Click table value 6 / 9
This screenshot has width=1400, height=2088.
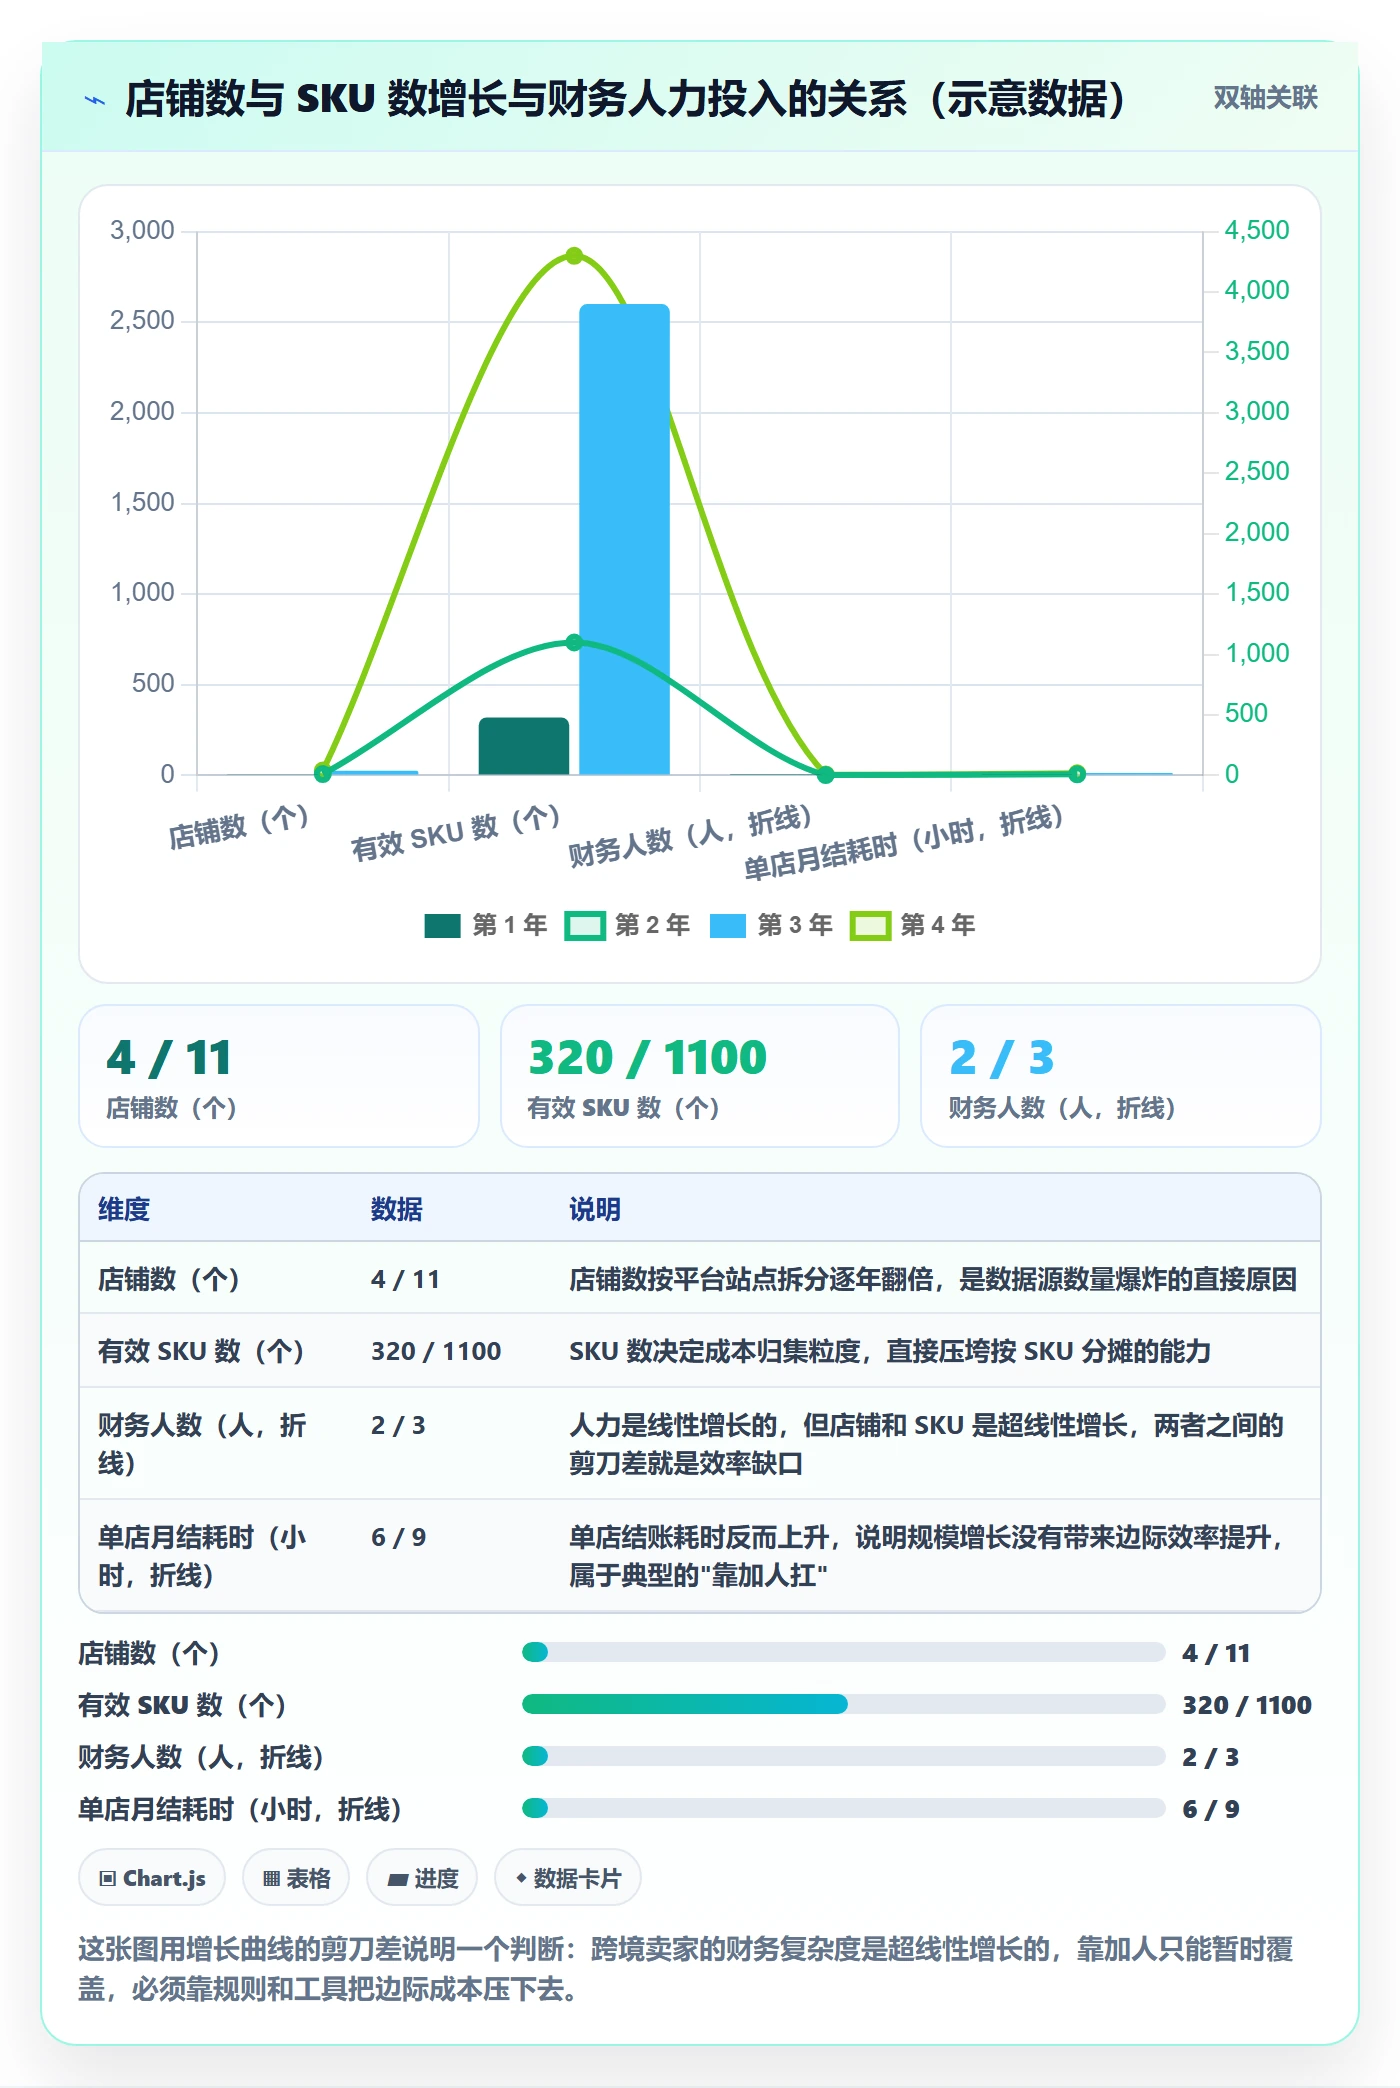coord(398,1537)
